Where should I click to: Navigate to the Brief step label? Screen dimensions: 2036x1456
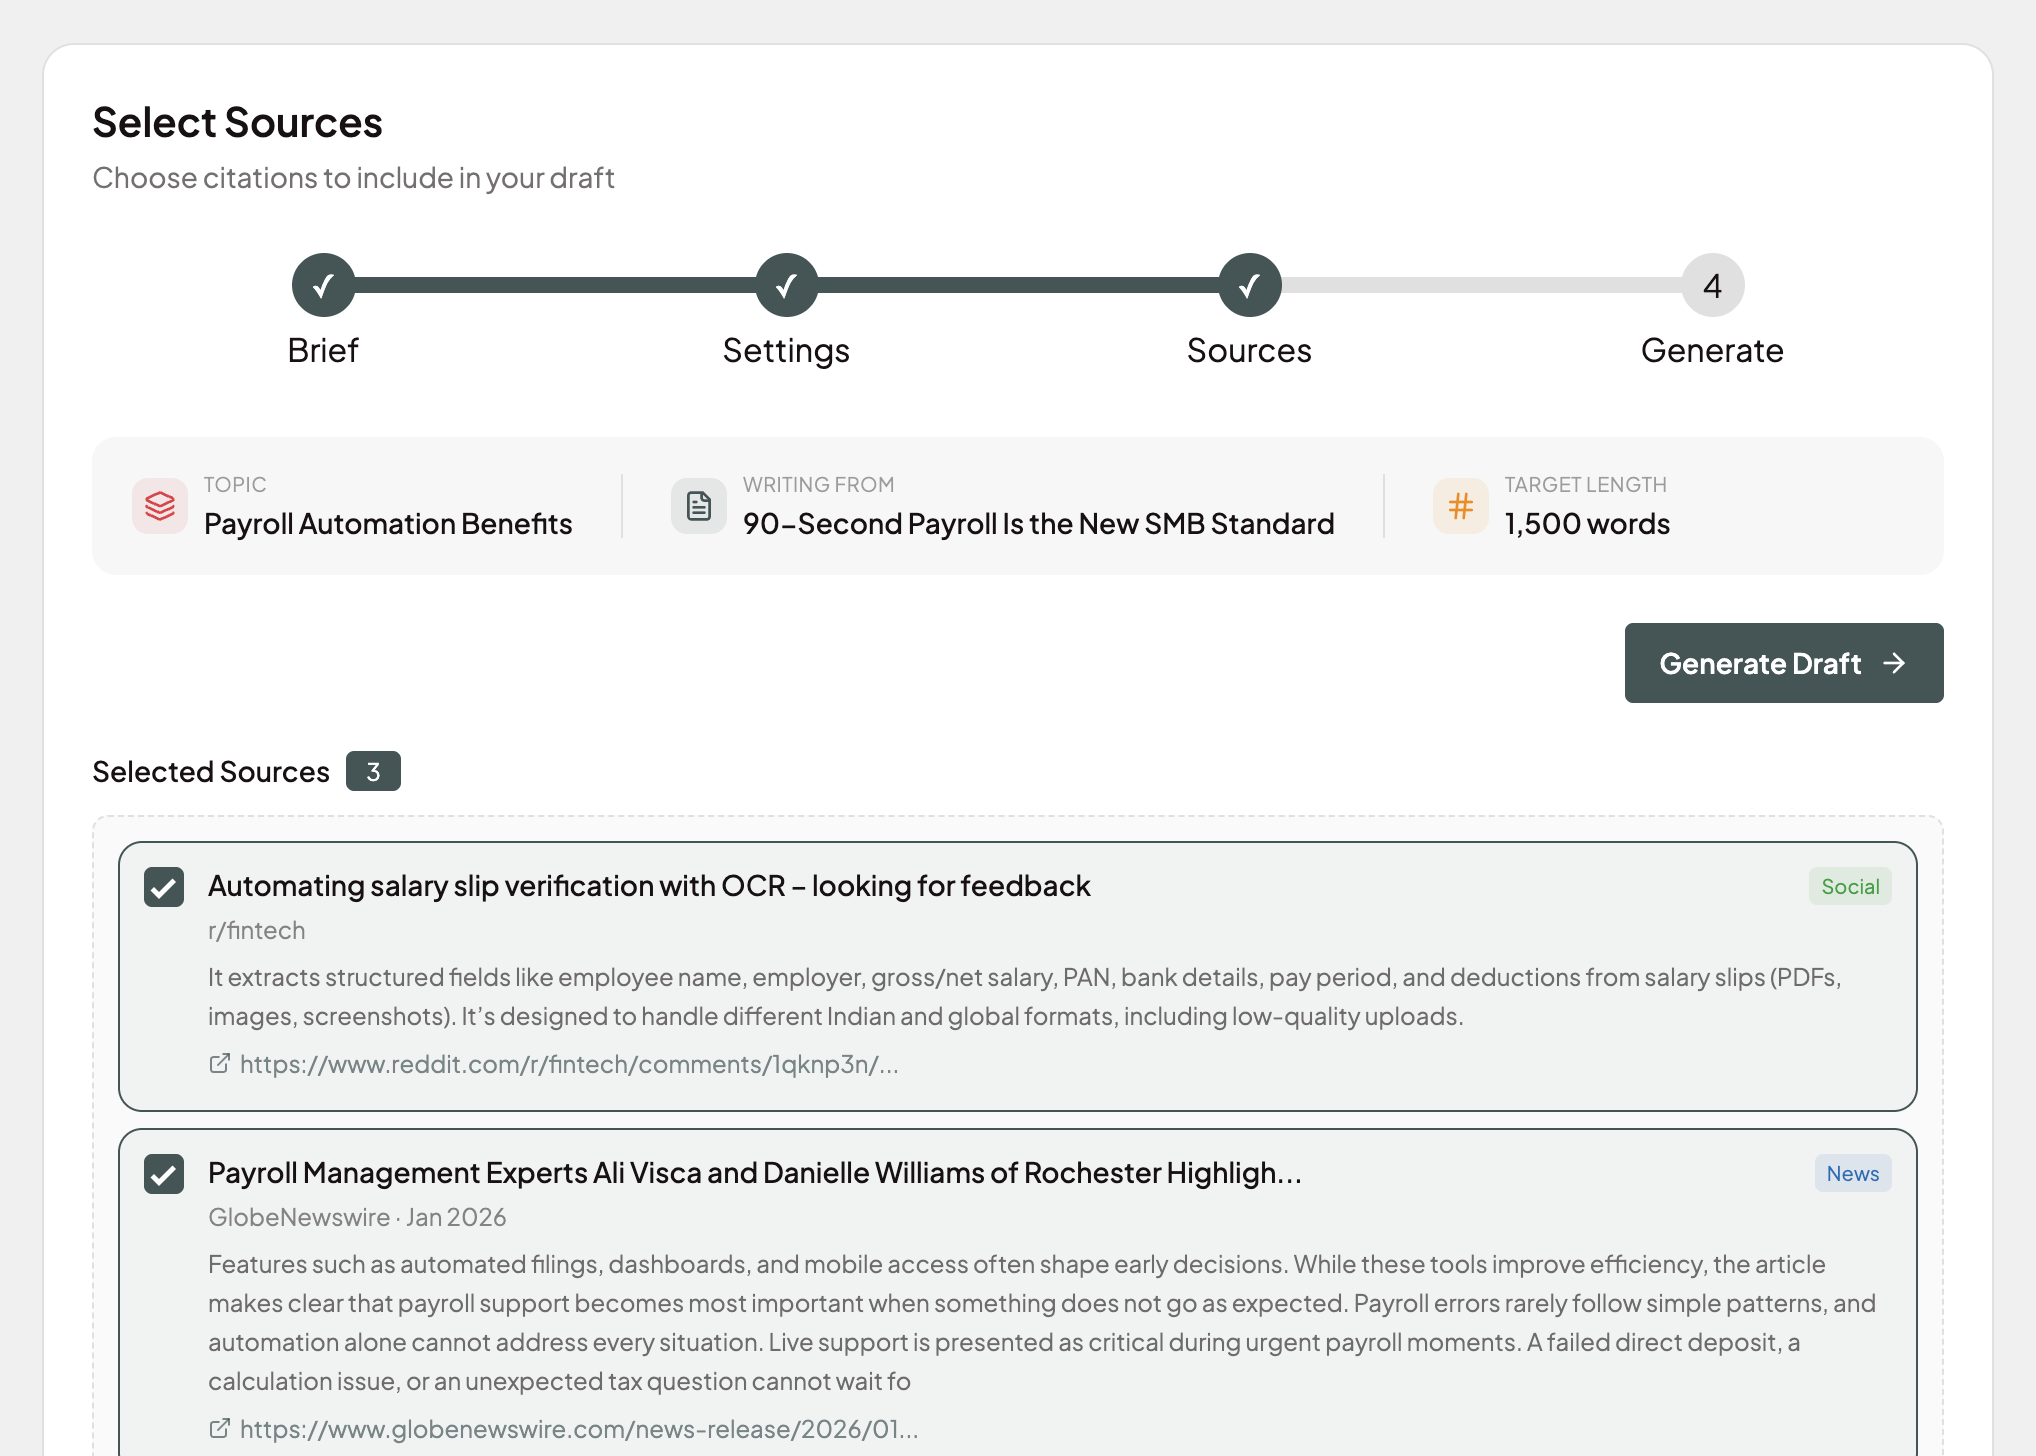pyautogui.click(x=322, y=350)
